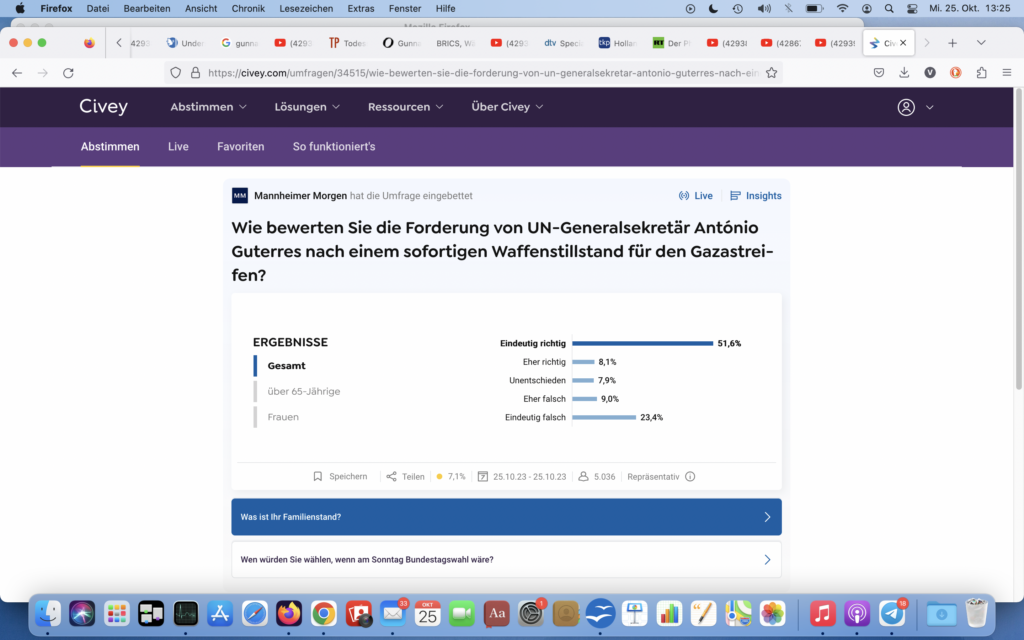Screen dimensions: 1024x640
Task: Click the Repräsentativ info icon
Action: click(x=690, y=477)
